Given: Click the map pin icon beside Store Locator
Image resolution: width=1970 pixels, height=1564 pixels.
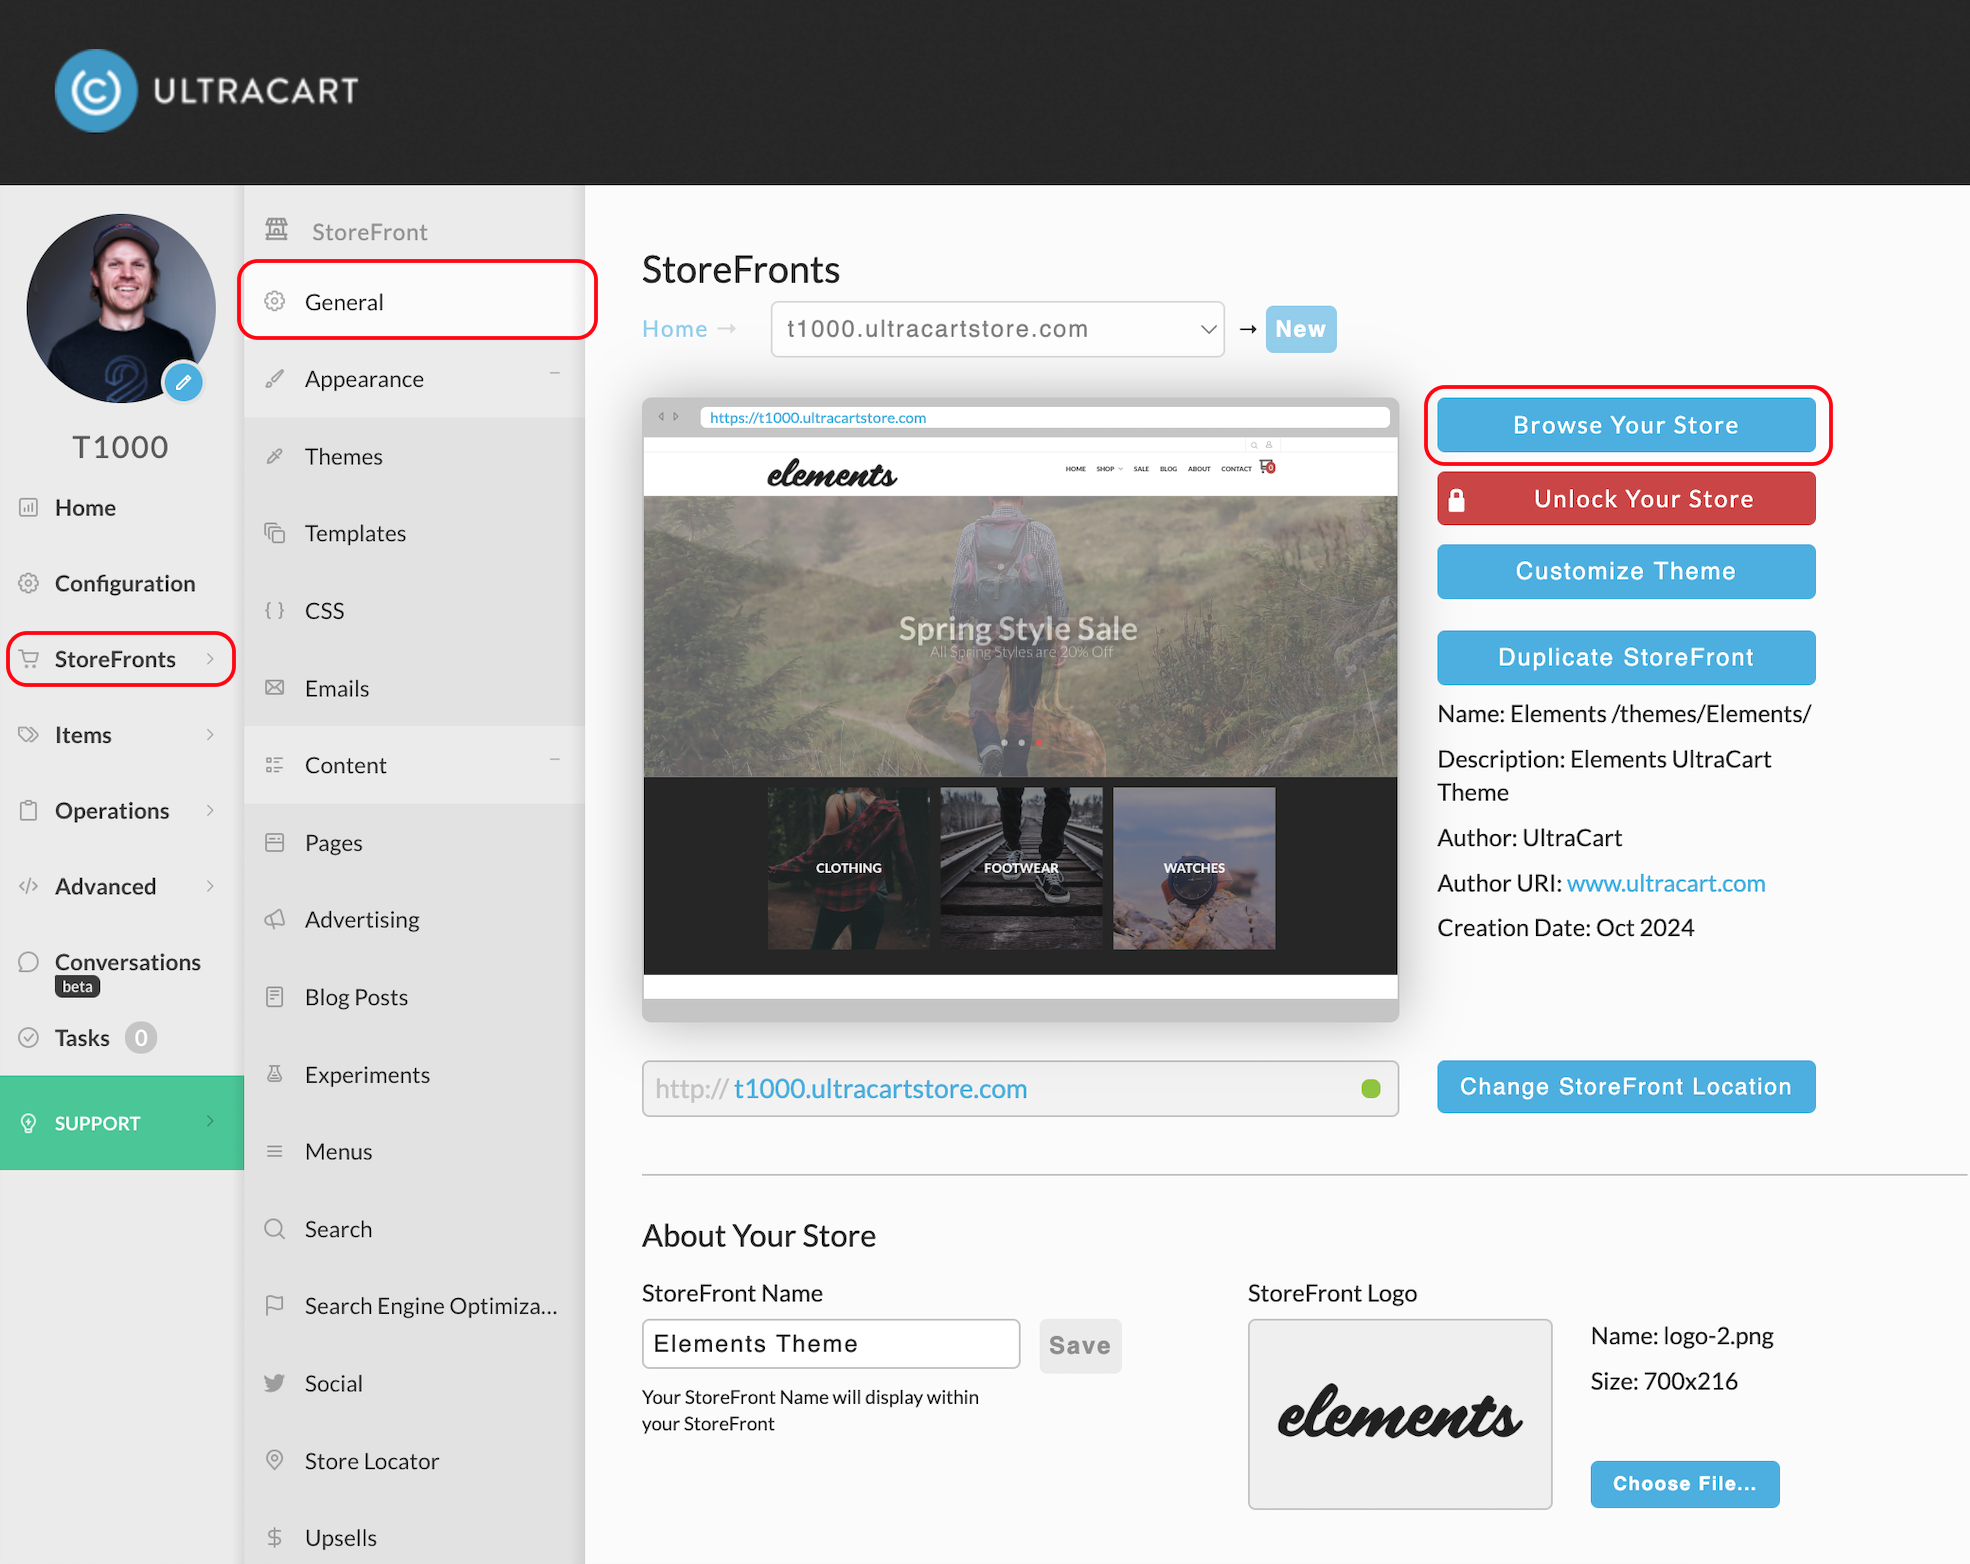Looking at the screenshot, I should (275, 1460).
